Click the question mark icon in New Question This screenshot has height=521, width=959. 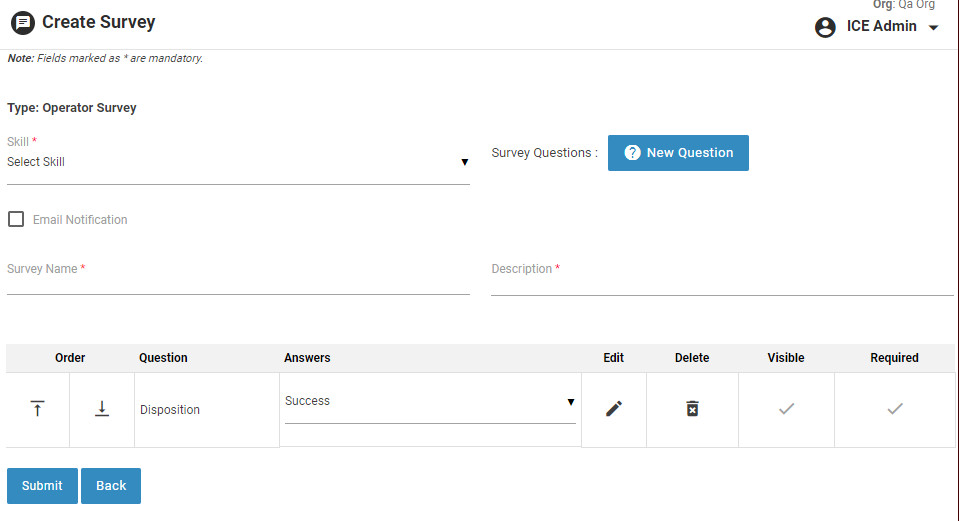tap(632, 153)
